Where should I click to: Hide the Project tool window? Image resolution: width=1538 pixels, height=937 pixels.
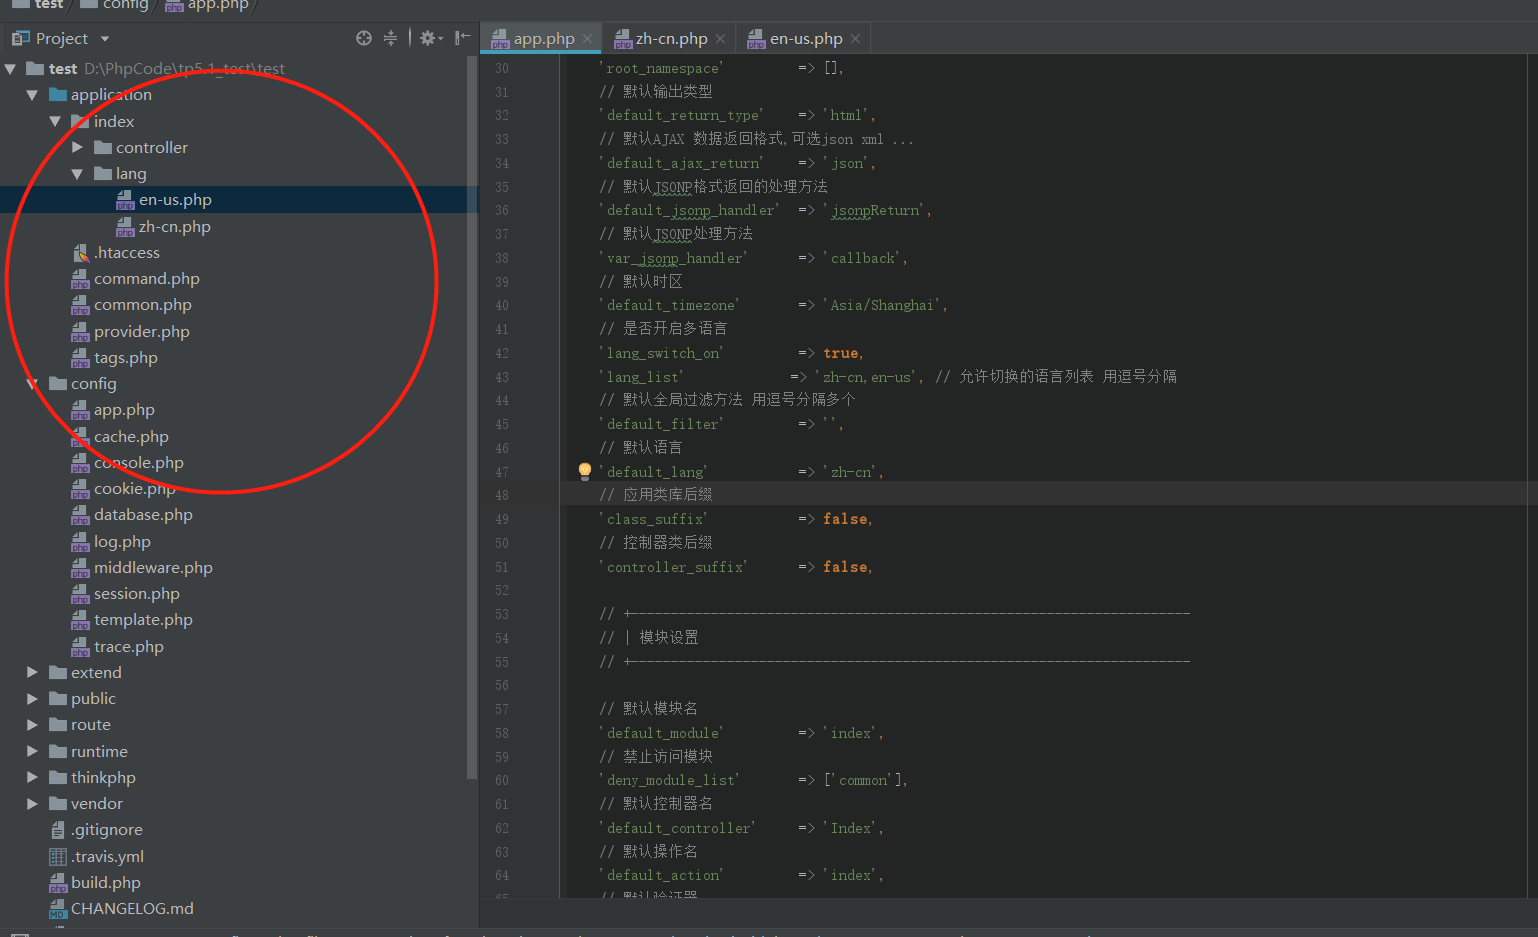pos(461,37)
